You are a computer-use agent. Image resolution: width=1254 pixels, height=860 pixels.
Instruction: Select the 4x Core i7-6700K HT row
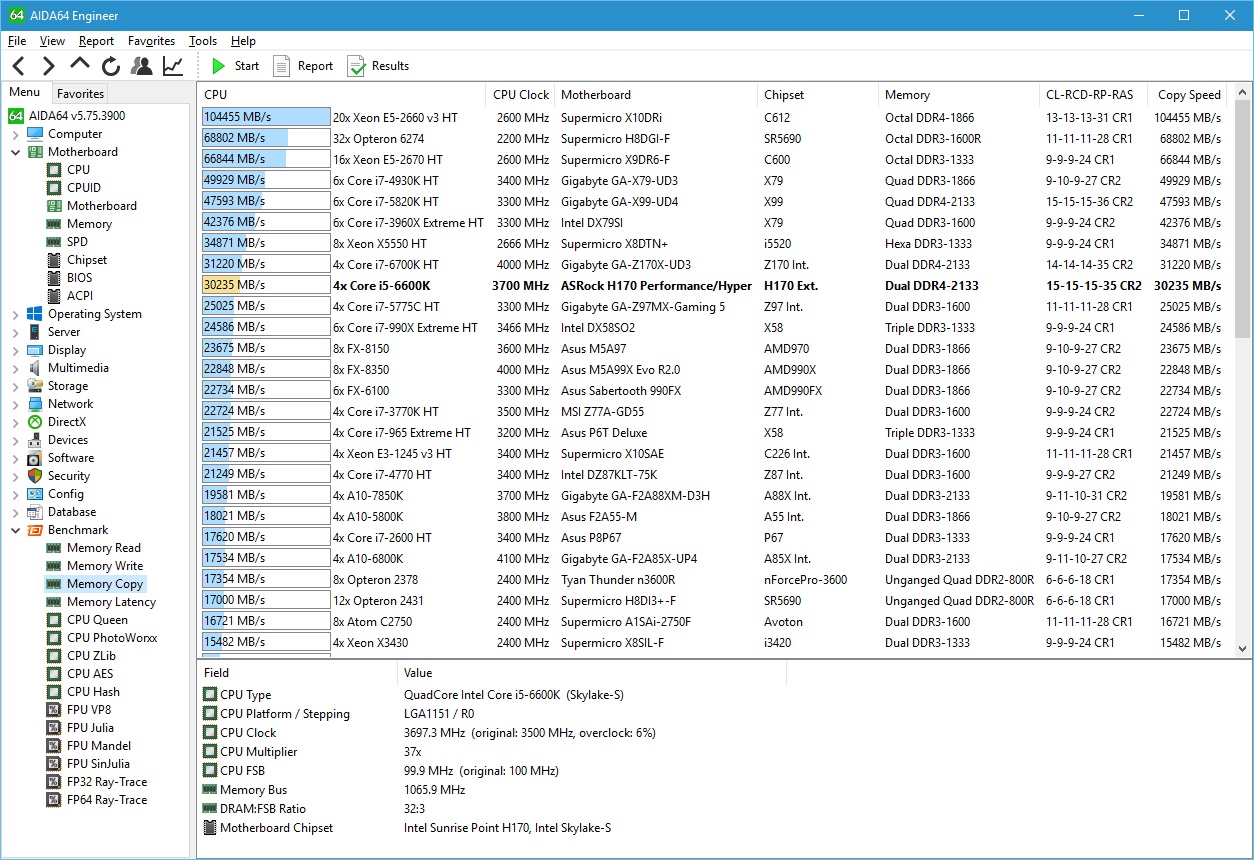point(715,264)
